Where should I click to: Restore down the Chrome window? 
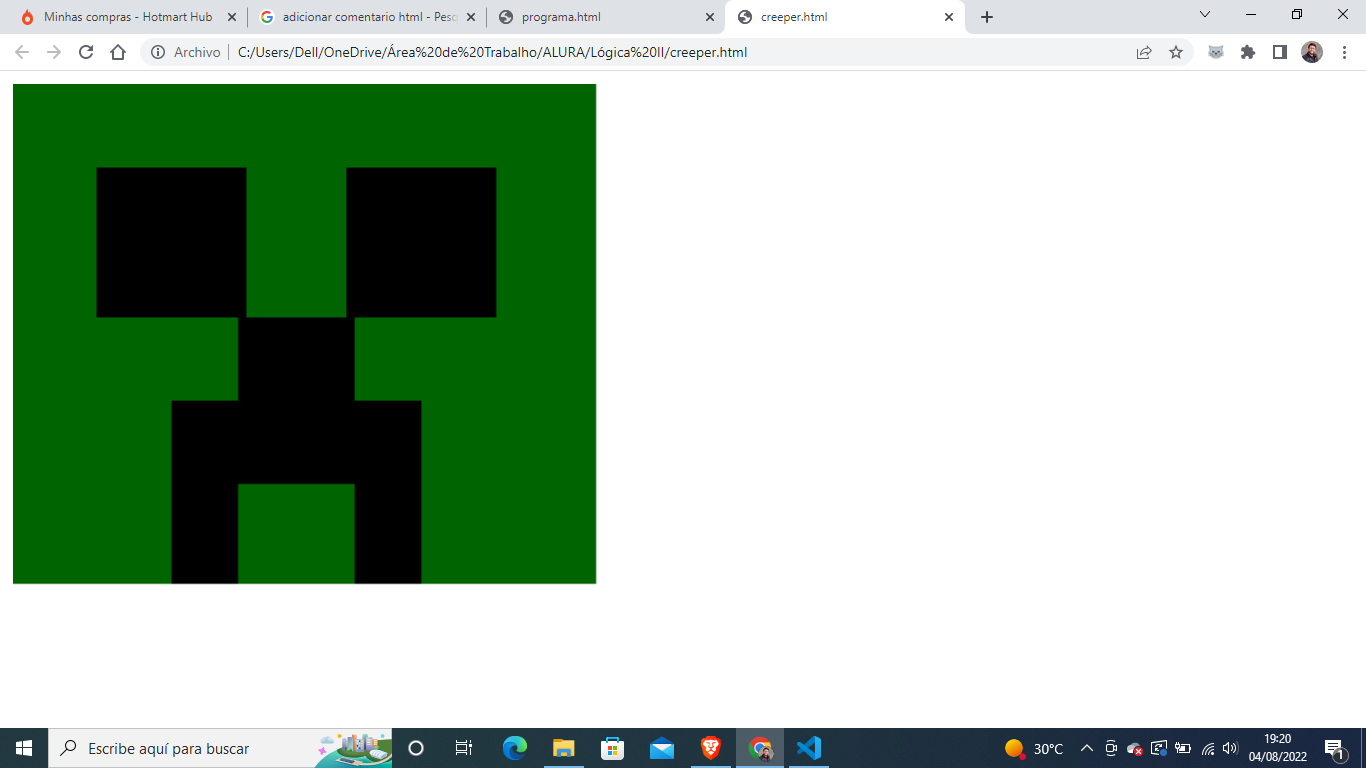1297,14
